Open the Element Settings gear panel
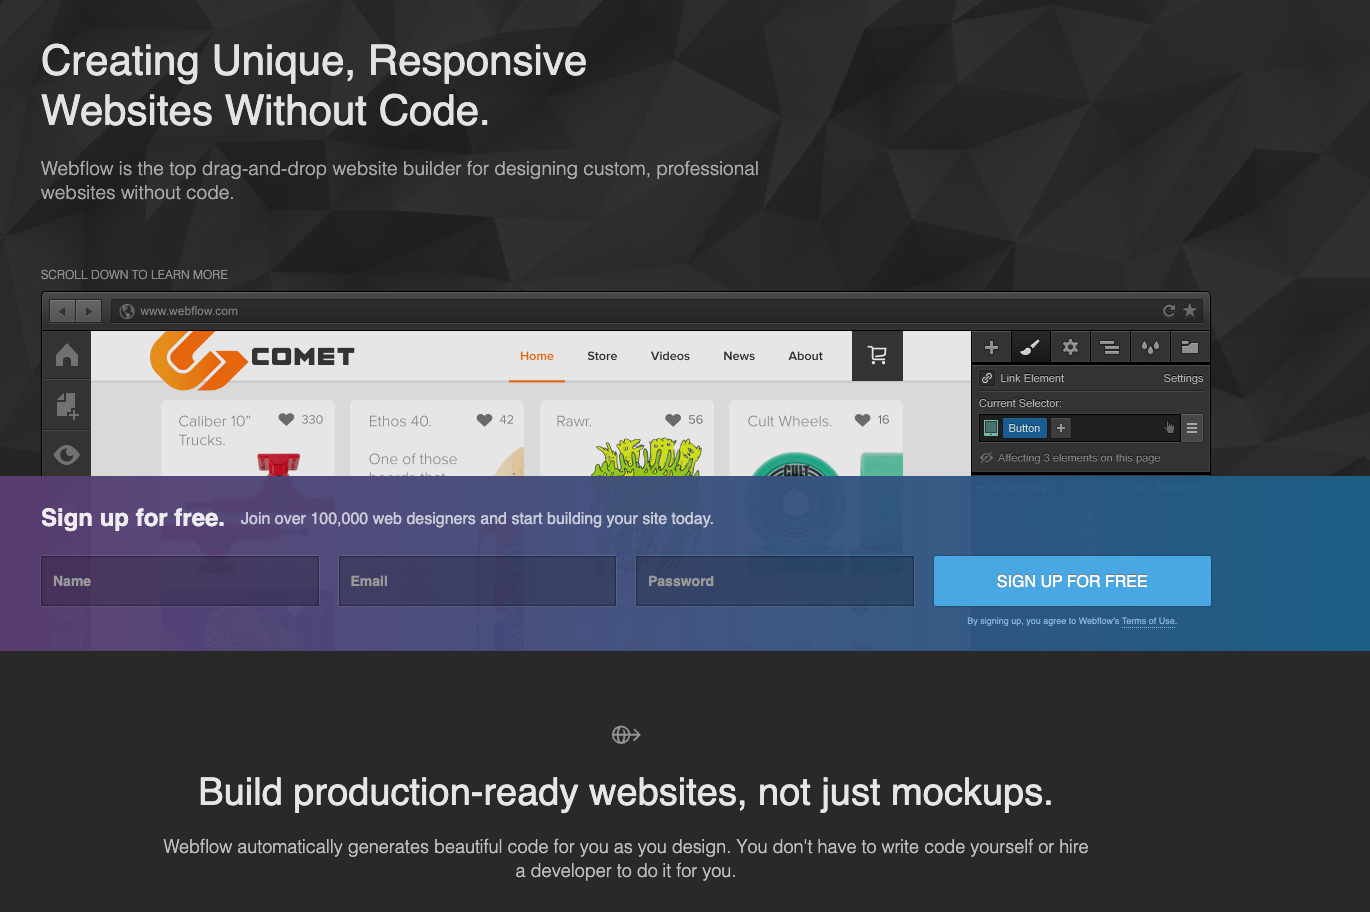 1070,346
